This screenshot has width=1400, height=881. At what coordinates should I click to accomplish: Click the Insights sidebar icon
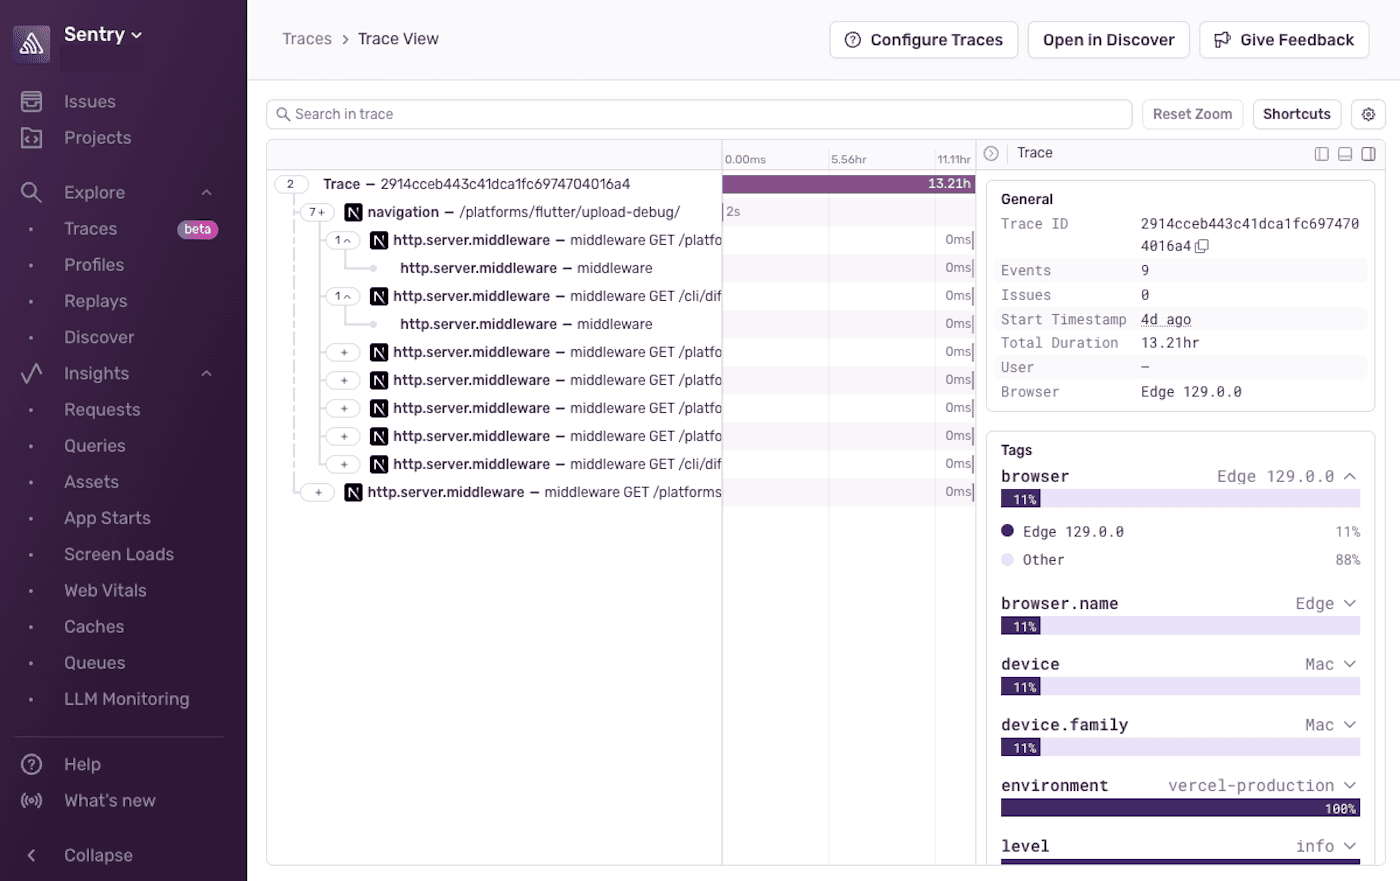click(x=33, y=372)
